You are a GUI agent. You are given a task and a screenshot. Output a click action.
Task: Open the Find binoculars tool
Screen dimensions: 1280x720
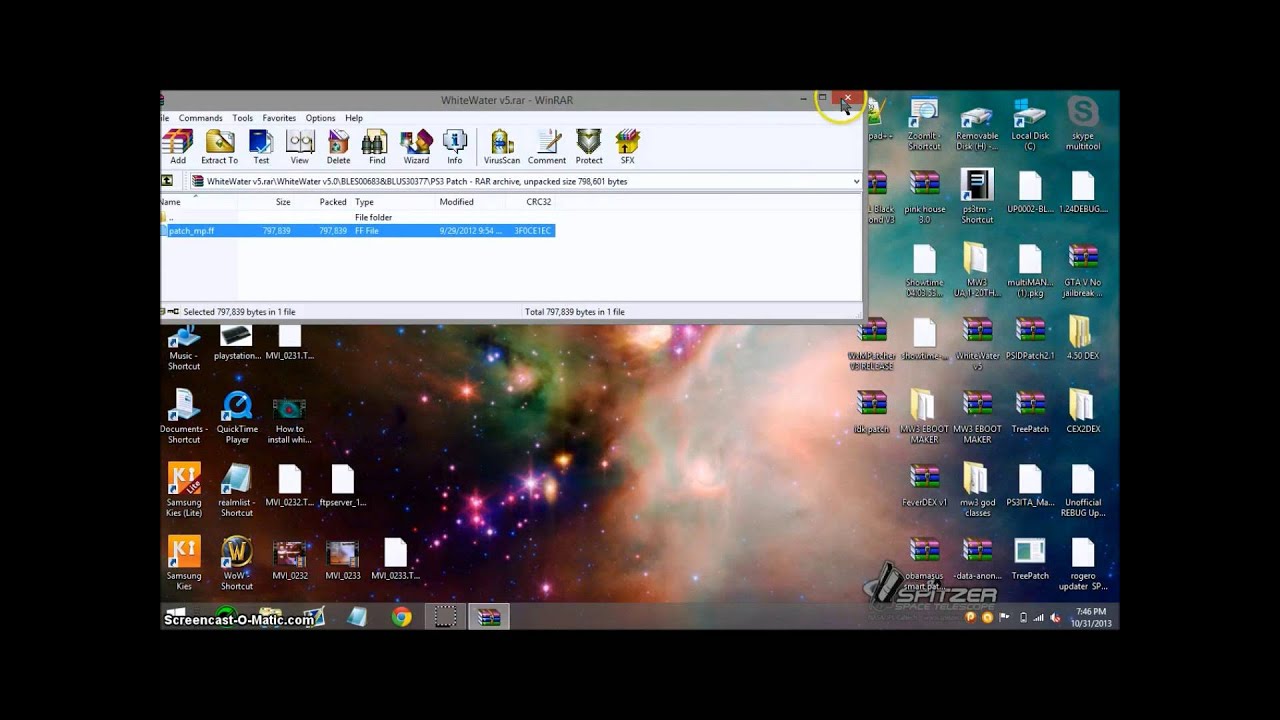tap(376, 147)
